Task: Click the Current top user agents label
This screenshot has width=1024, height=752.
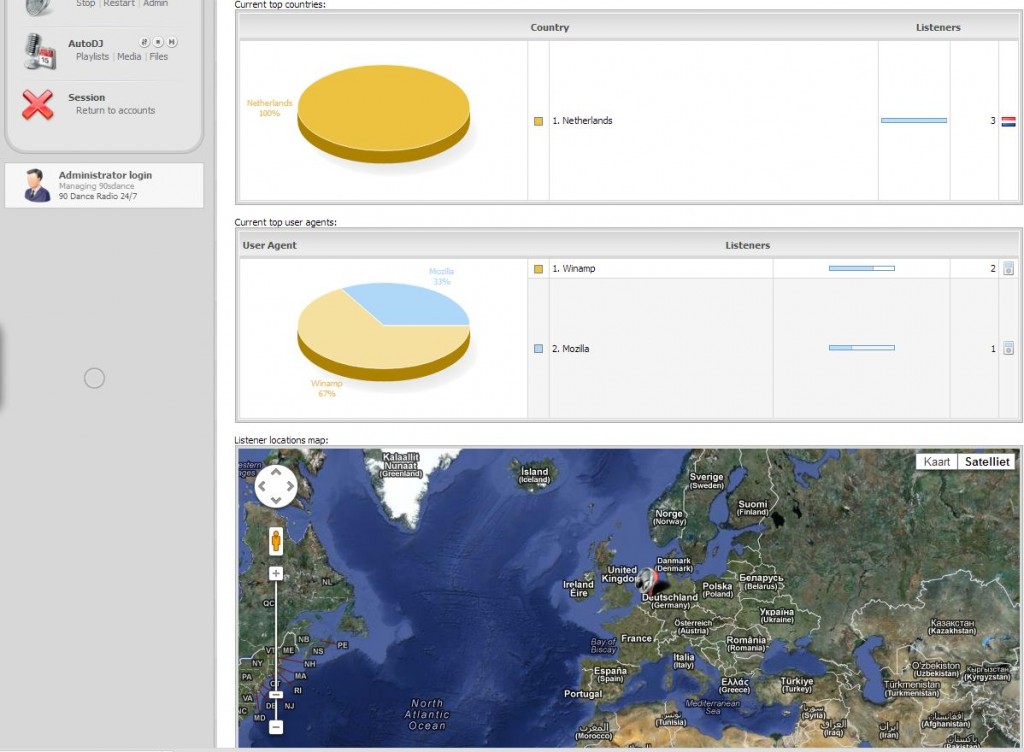Action: (x=285, y=222)
